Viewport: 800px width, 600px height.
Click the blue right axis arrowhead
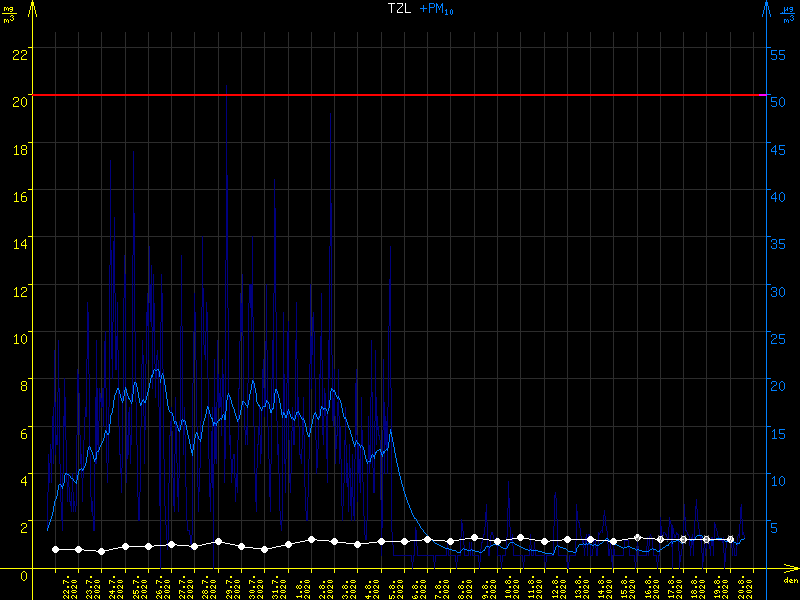pos(766,8)
